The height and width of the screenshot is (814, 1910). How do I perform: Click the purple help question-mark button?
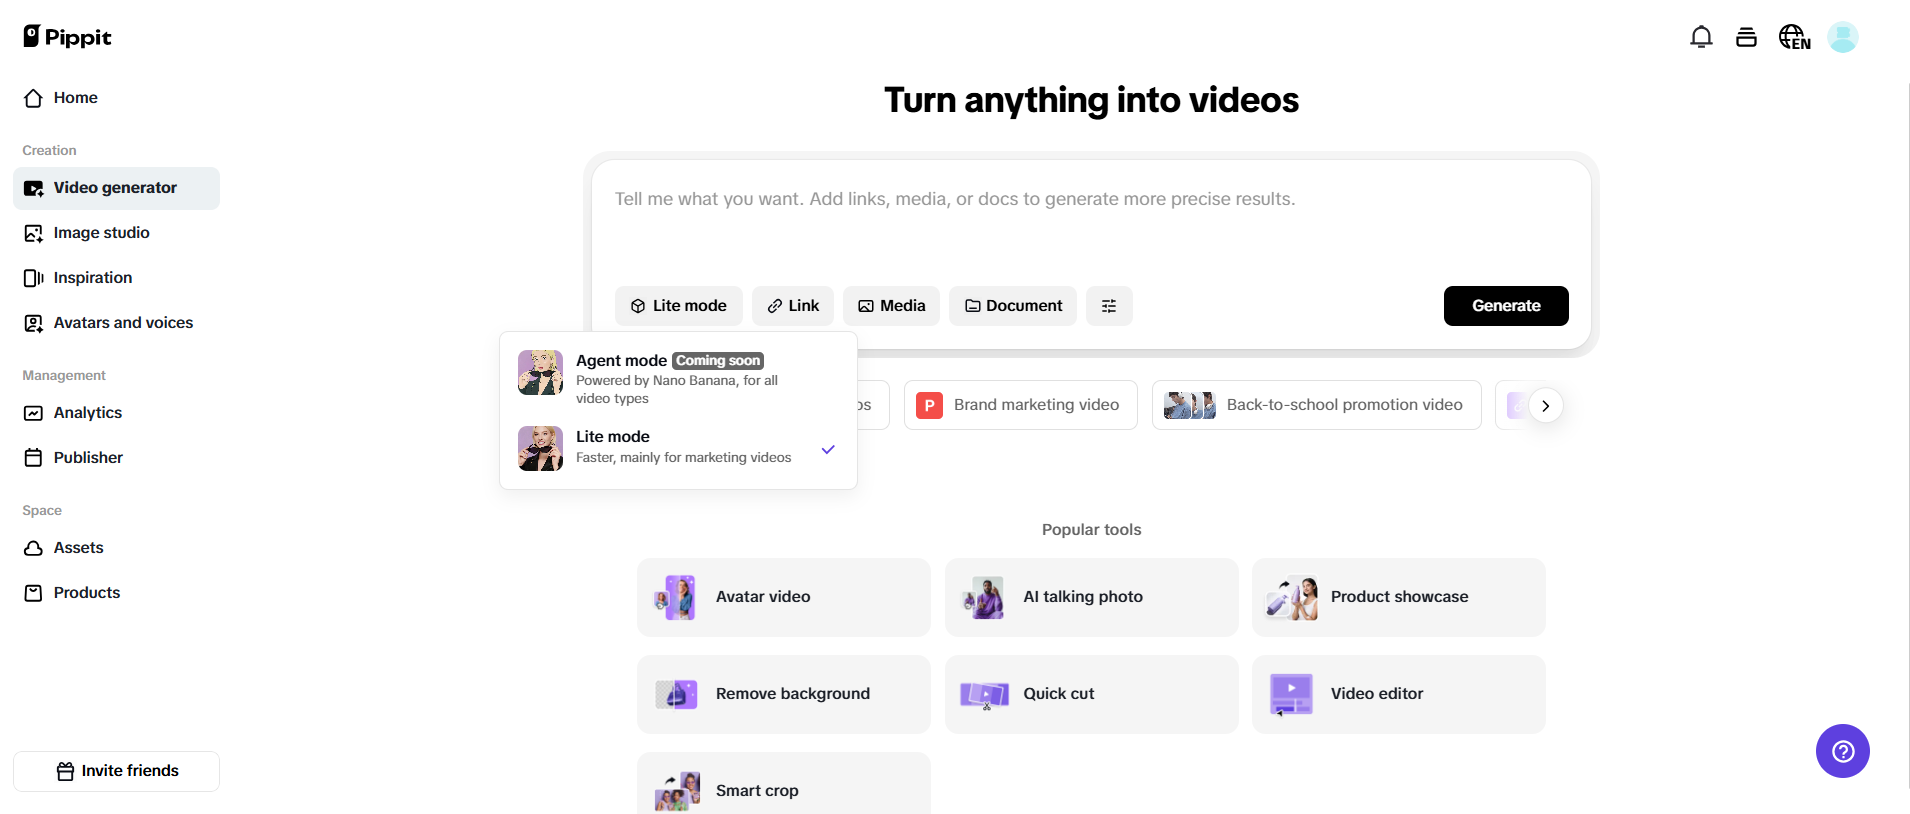coord(1842,751)
